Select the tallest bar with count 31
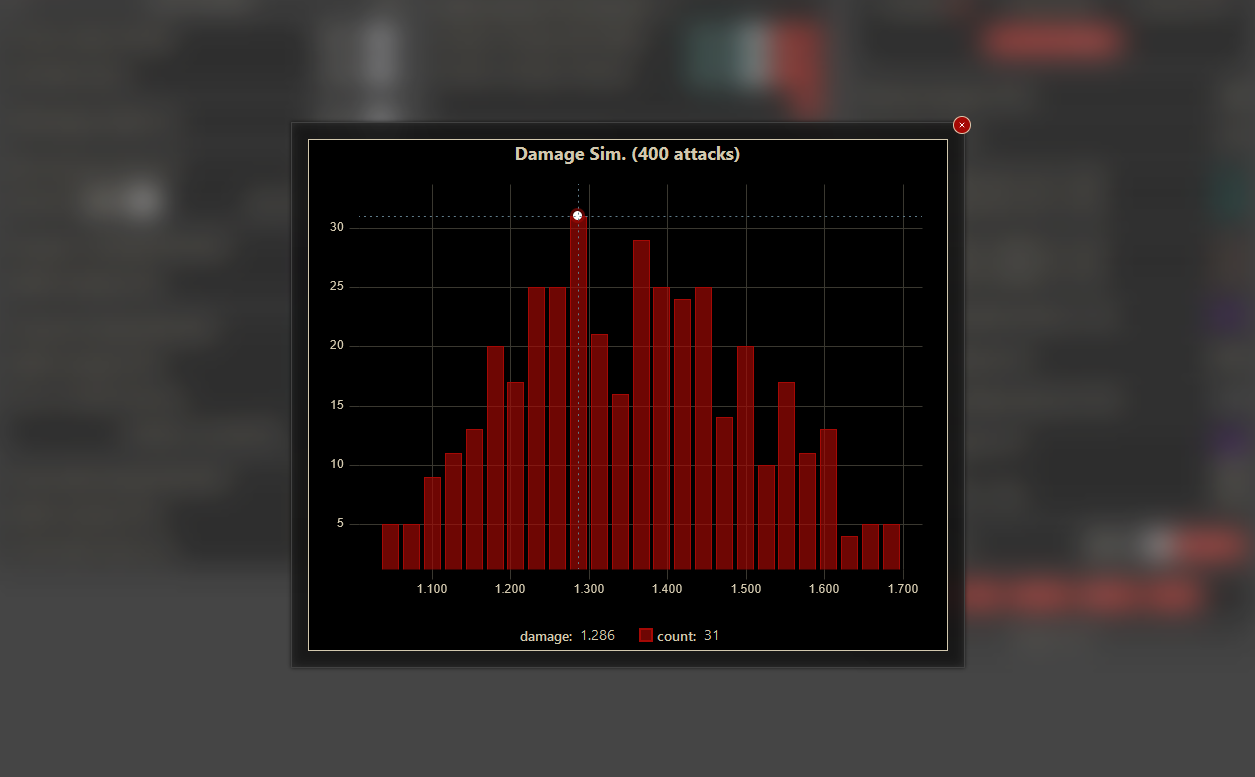 [x=578, y=392]
